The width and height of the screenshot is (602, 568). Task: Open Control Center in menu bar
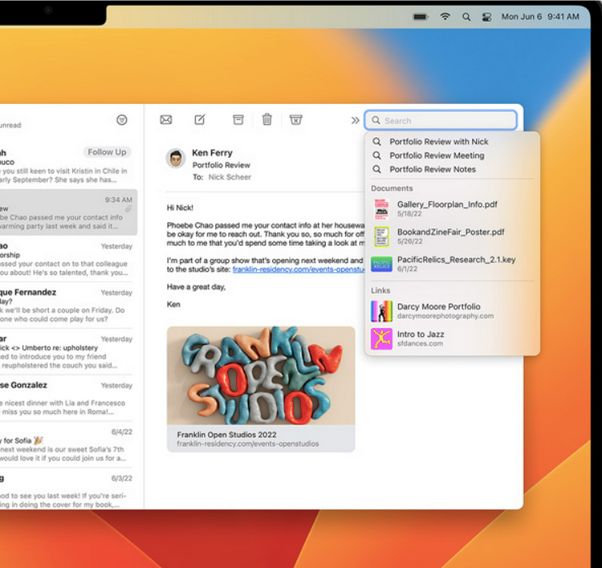pyautogui.click(x=487, y=17)
